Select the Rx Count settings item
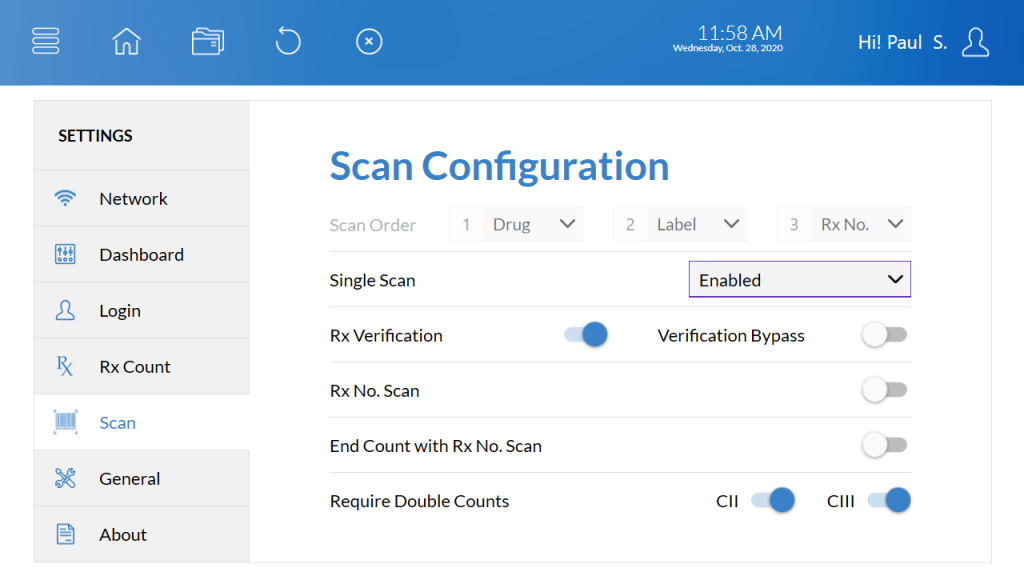The width and height of the screenshot is (1024, 576). (x=142, y=366)
